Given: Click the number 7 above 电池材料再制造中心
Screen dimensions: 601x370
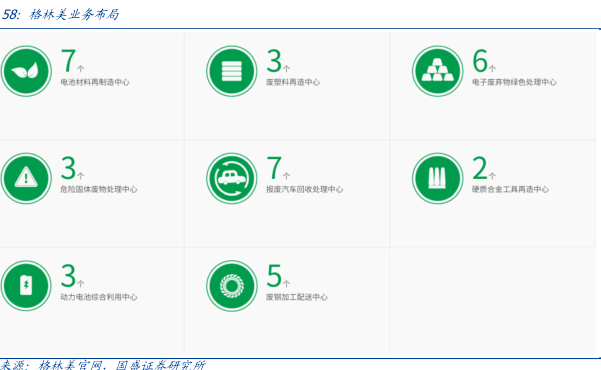Looking at the screenshot, I should 68,61.
